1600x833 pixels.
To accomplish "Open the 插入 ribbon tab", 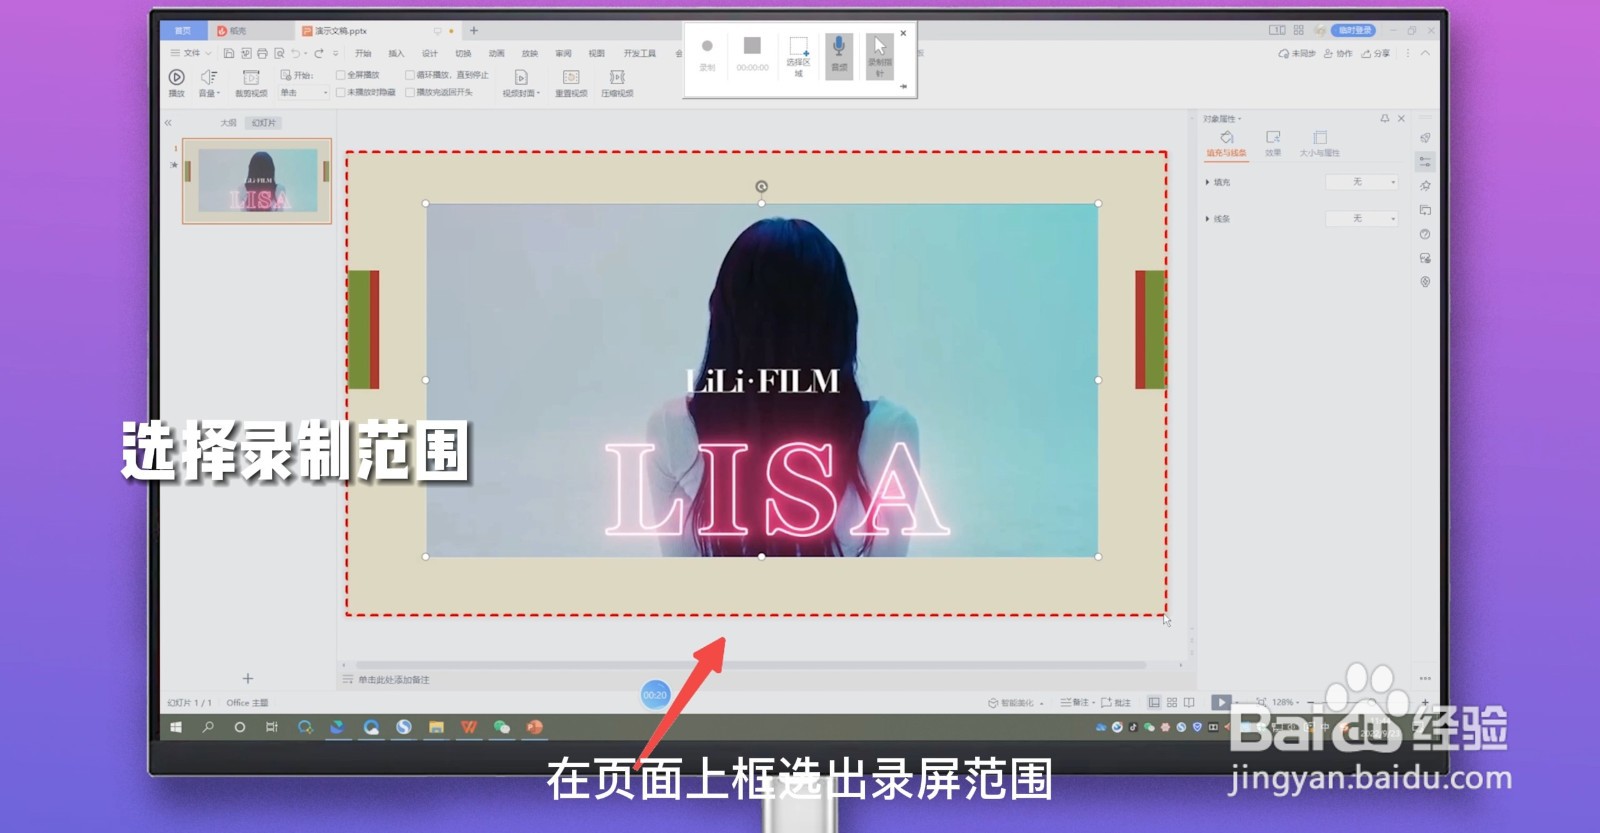I will tap(396, 53).
